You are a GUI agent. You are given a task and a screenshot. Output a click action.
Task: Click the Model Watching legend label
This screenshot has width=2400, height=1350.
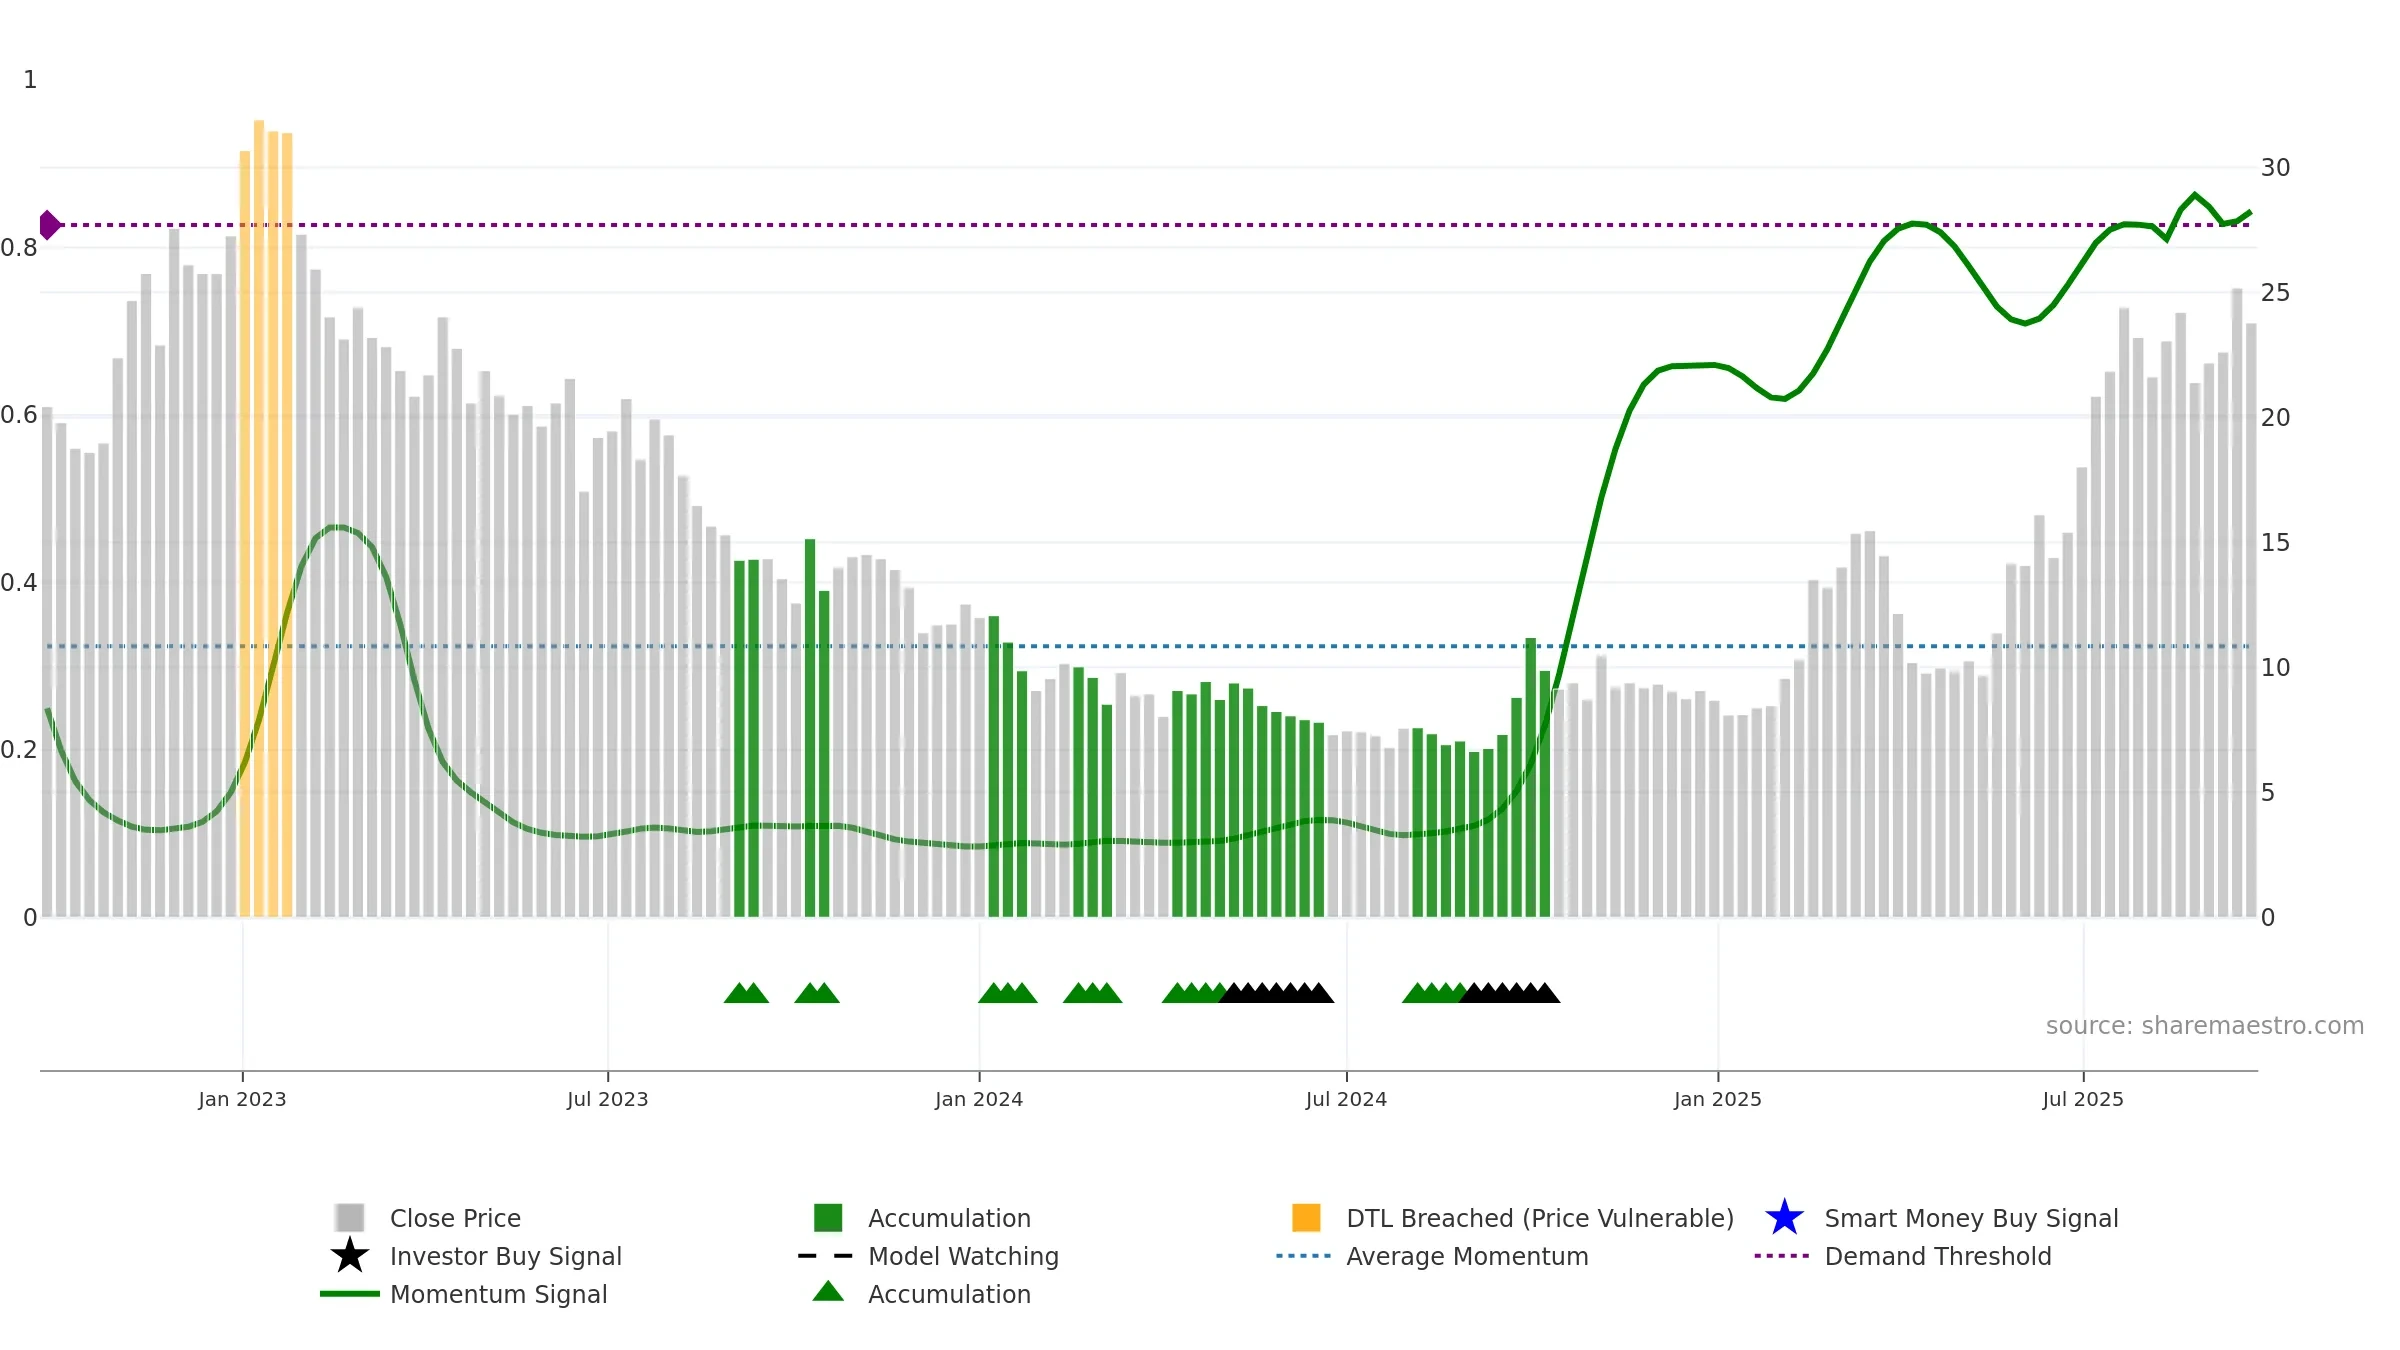pyautogui.click(x=963, y=1256)
